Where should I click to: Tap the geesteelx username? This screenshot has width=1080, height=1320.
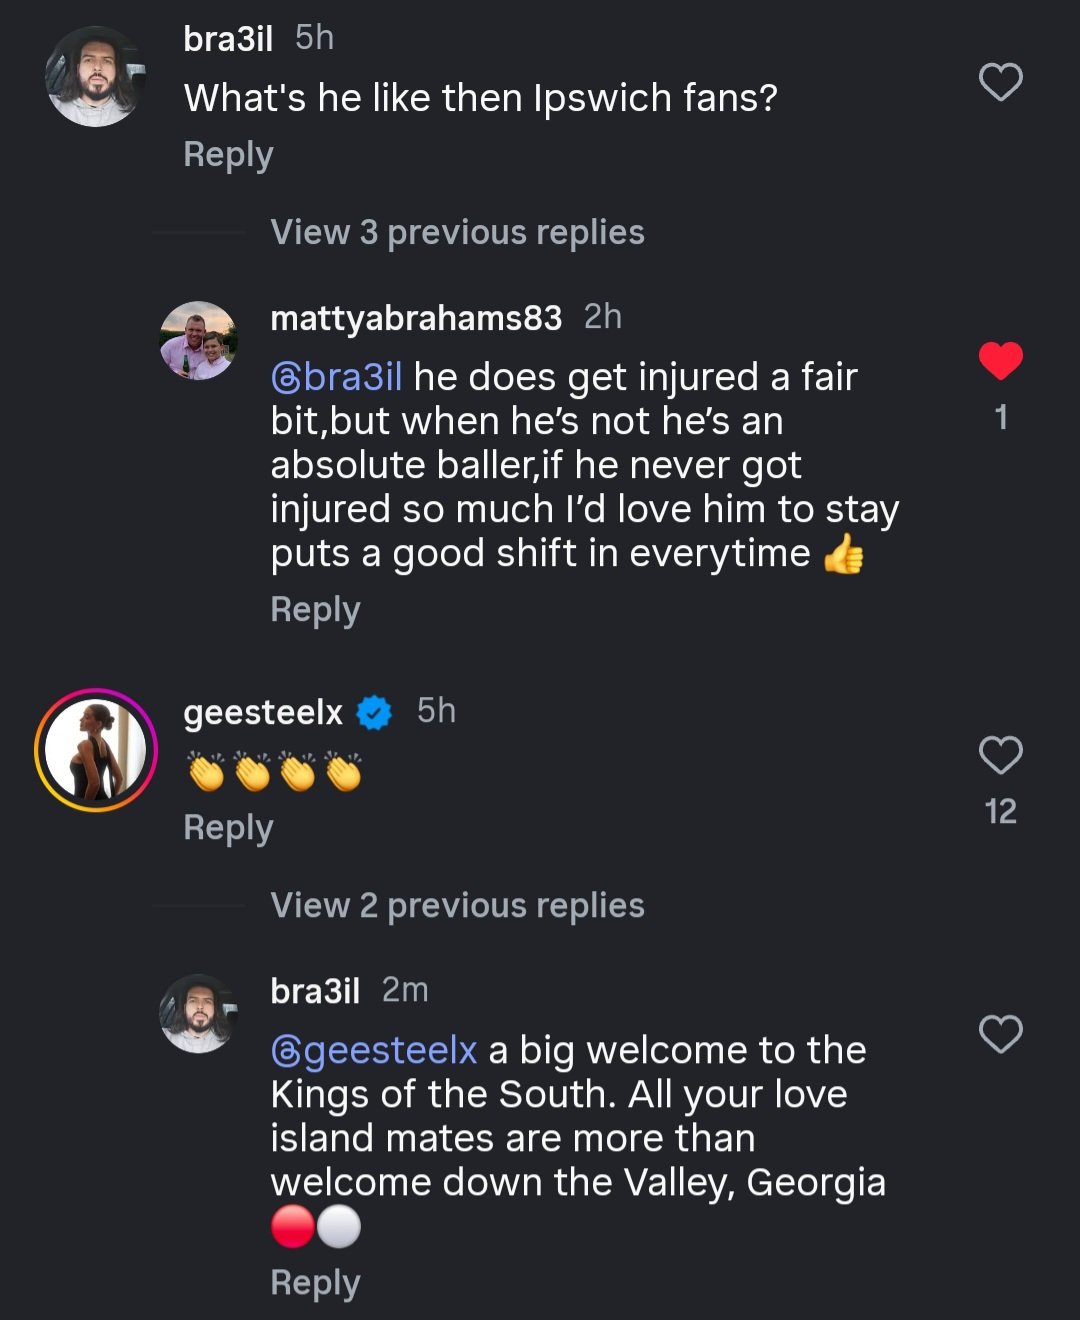coord(263,712)
